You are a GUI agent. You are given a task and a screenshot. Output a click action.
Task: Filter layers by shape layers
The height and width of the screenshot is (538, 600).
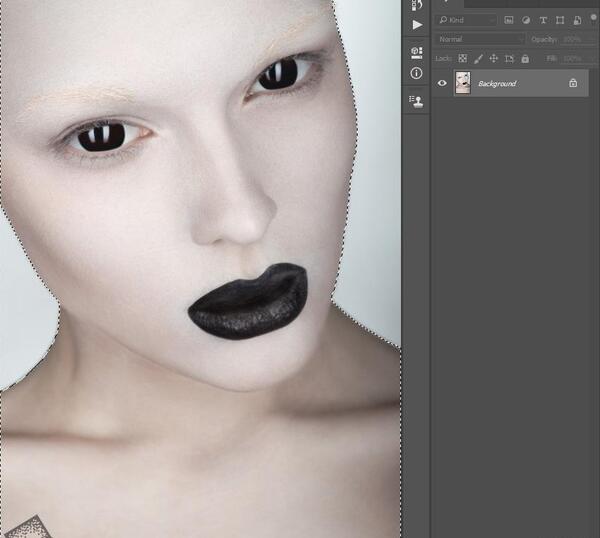tap(560, 20)
